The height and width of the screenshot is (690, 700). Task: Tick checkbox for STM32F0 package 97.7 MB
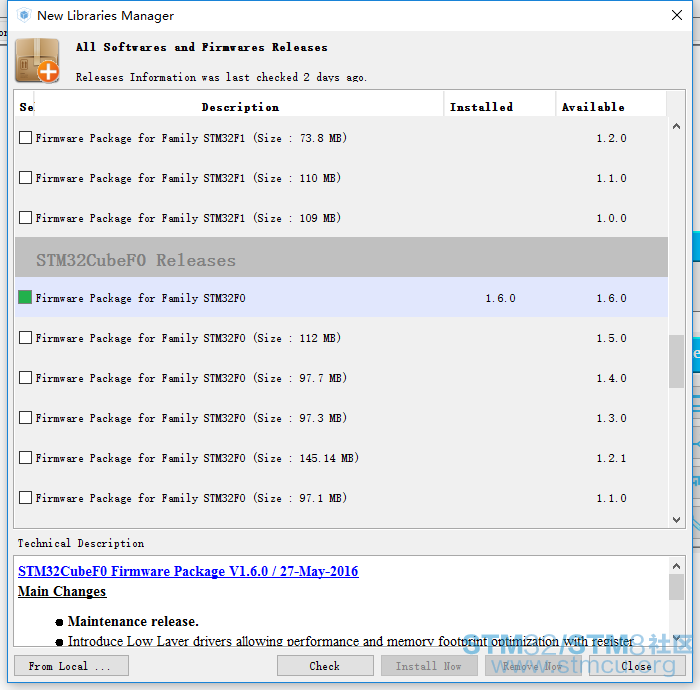[25, 378]
